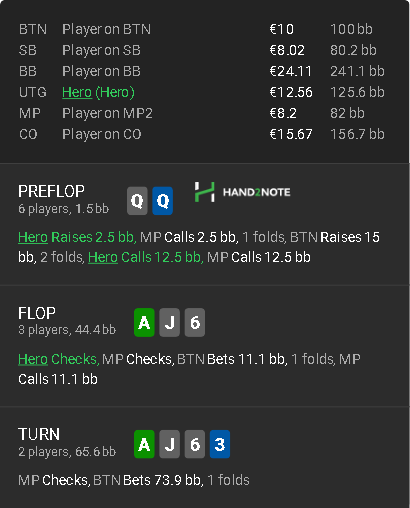
Task: Open the Hero (Hero) player link
Action: 98,92
